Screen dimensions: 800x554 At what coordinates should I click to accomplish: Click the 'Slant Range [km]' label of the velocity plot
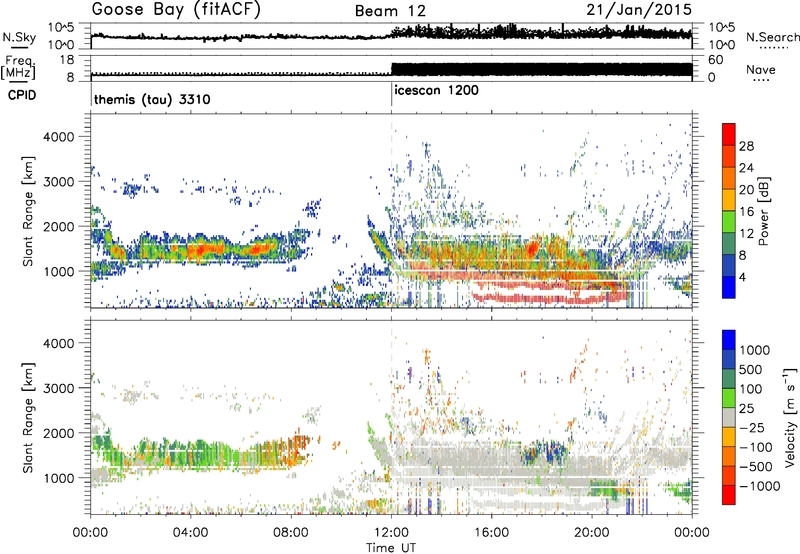point(28,417)
